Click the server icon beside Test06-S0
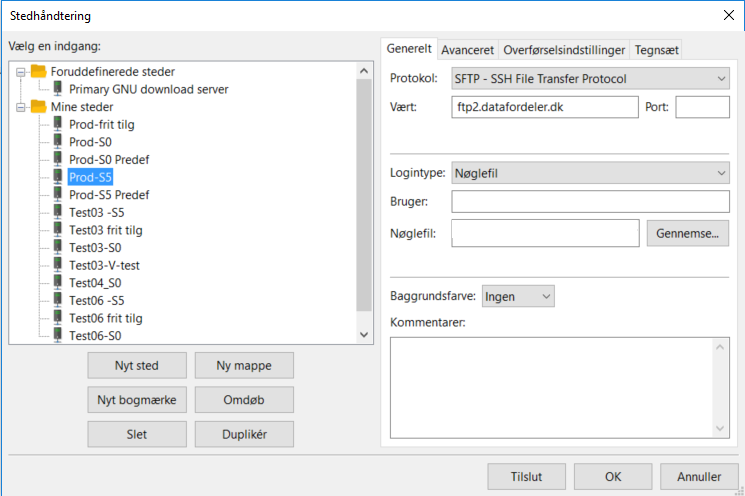The width and height of the screenshot is (745, 496). pyautogui.click(x=58, y=336)
